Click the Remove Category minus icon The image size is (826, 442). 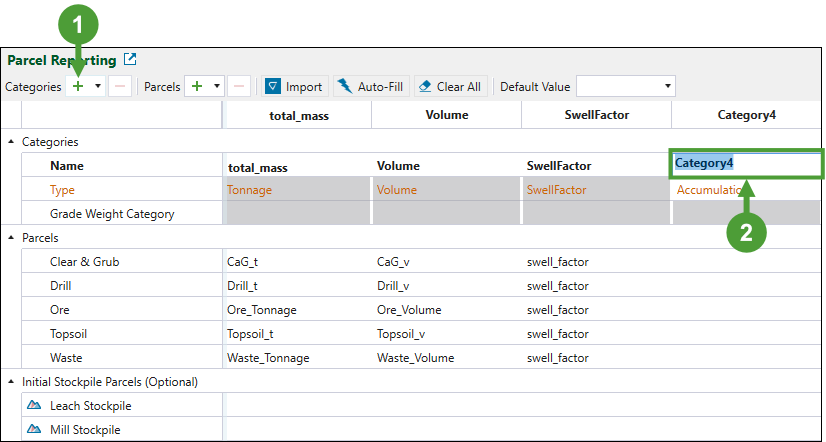[x=119, y=87]
